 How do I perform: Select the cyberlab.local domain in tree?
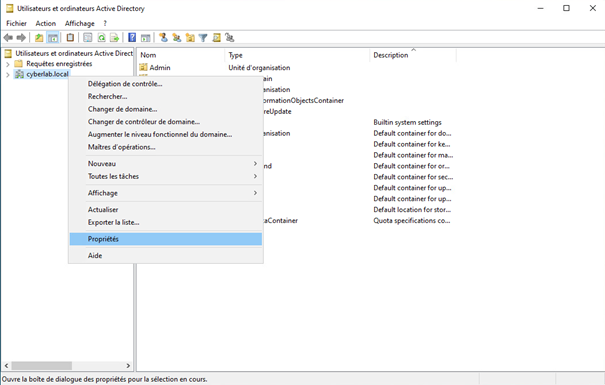tap(47, 74)
